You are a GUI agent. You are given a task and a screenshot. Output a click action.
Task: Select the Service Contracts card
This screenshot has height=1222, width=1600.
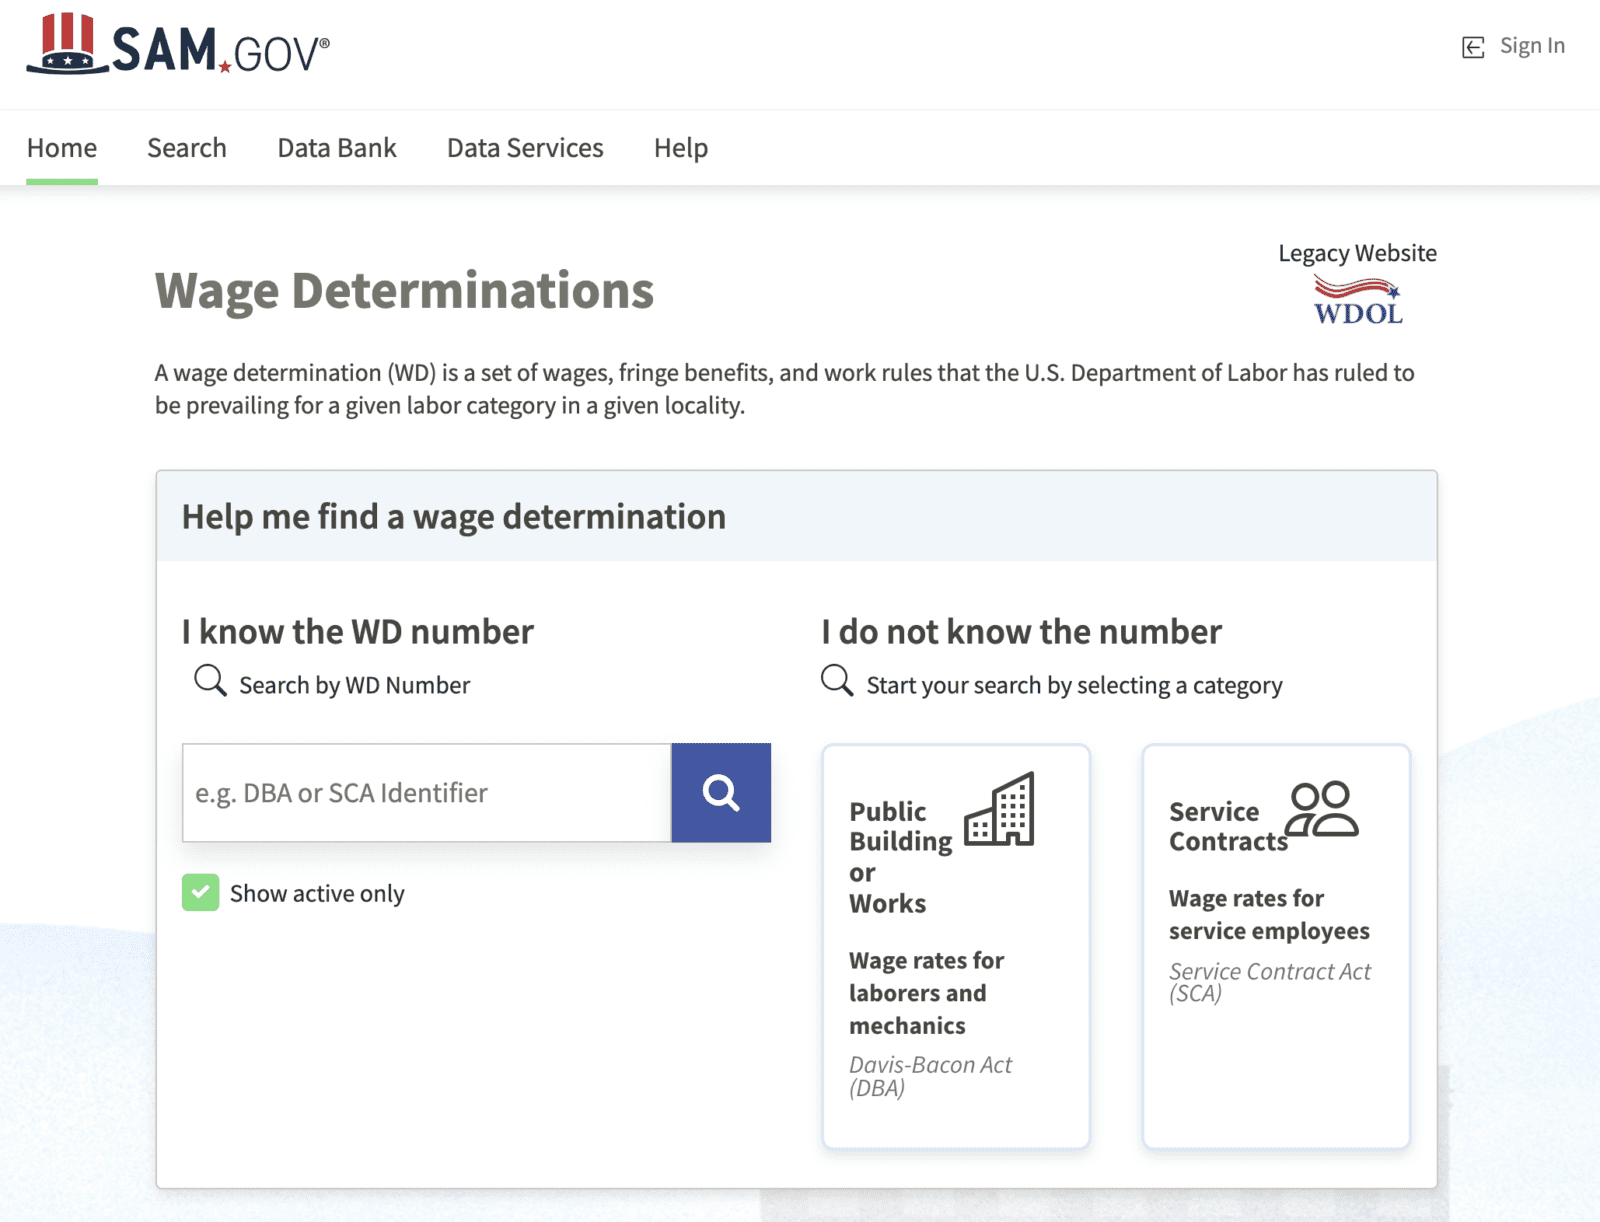[1276, 946]
